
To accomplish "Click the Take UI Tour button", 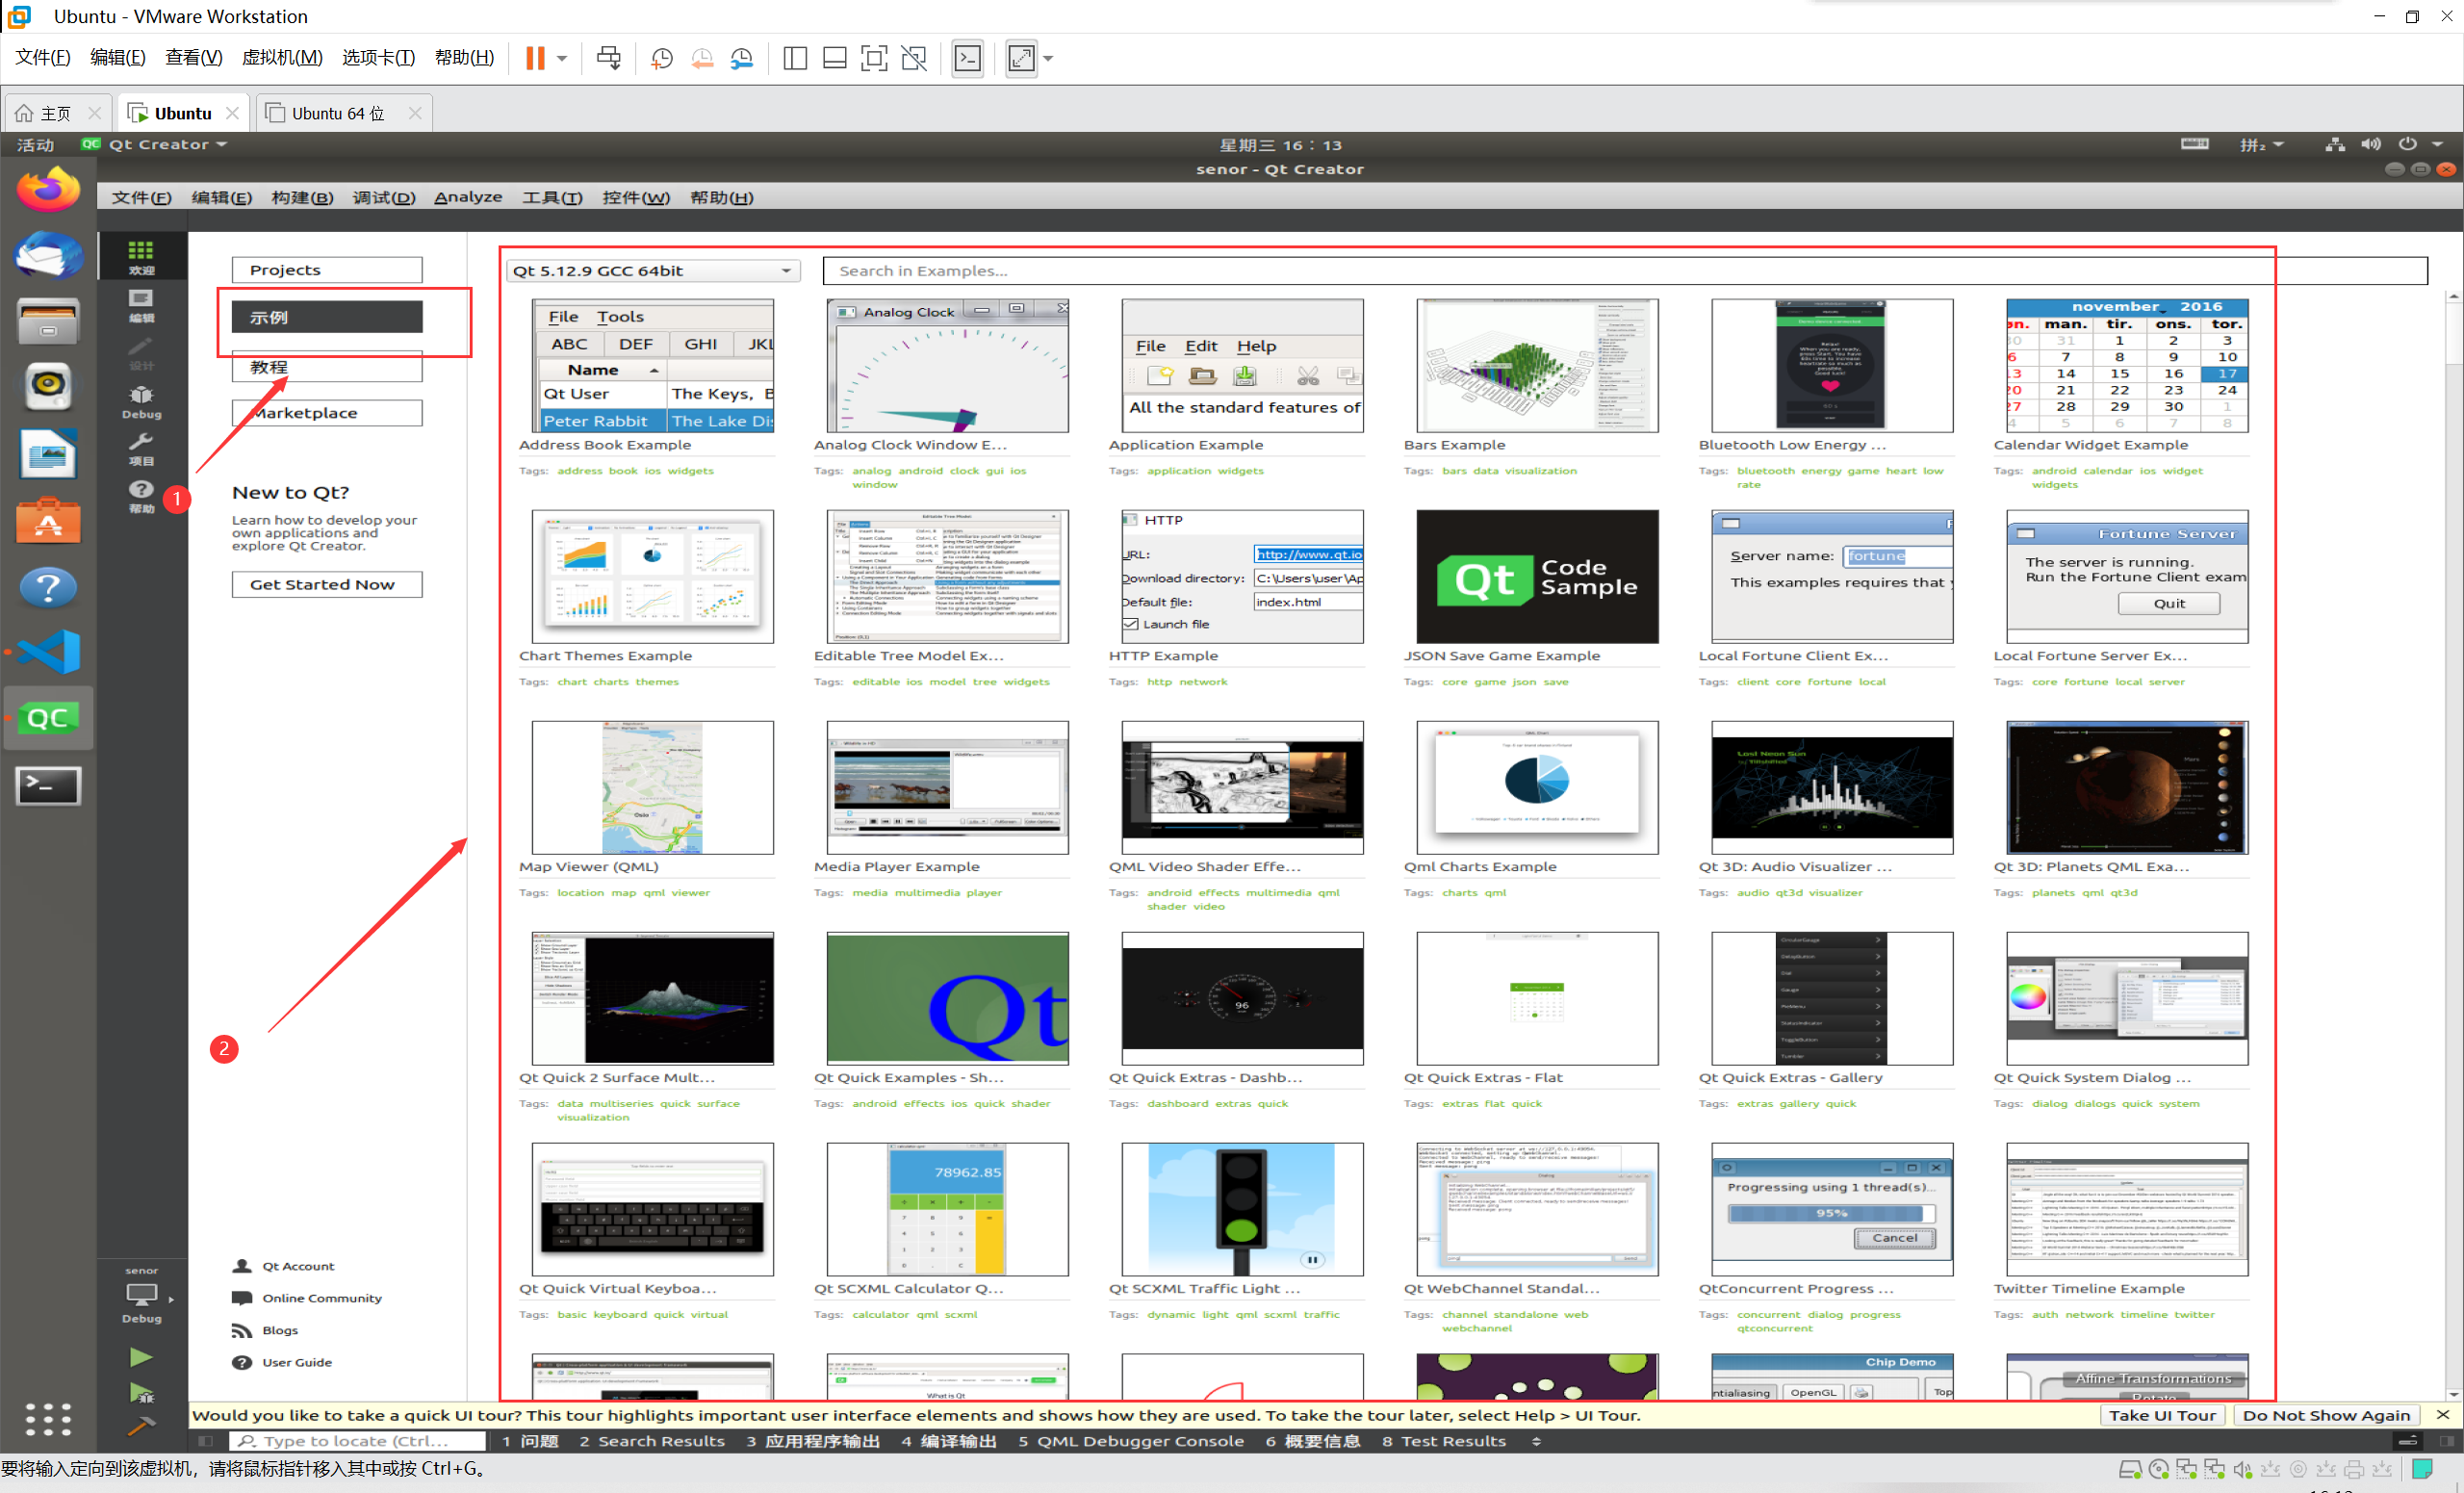I will pyautogui.click(x=2162, y=1415).
